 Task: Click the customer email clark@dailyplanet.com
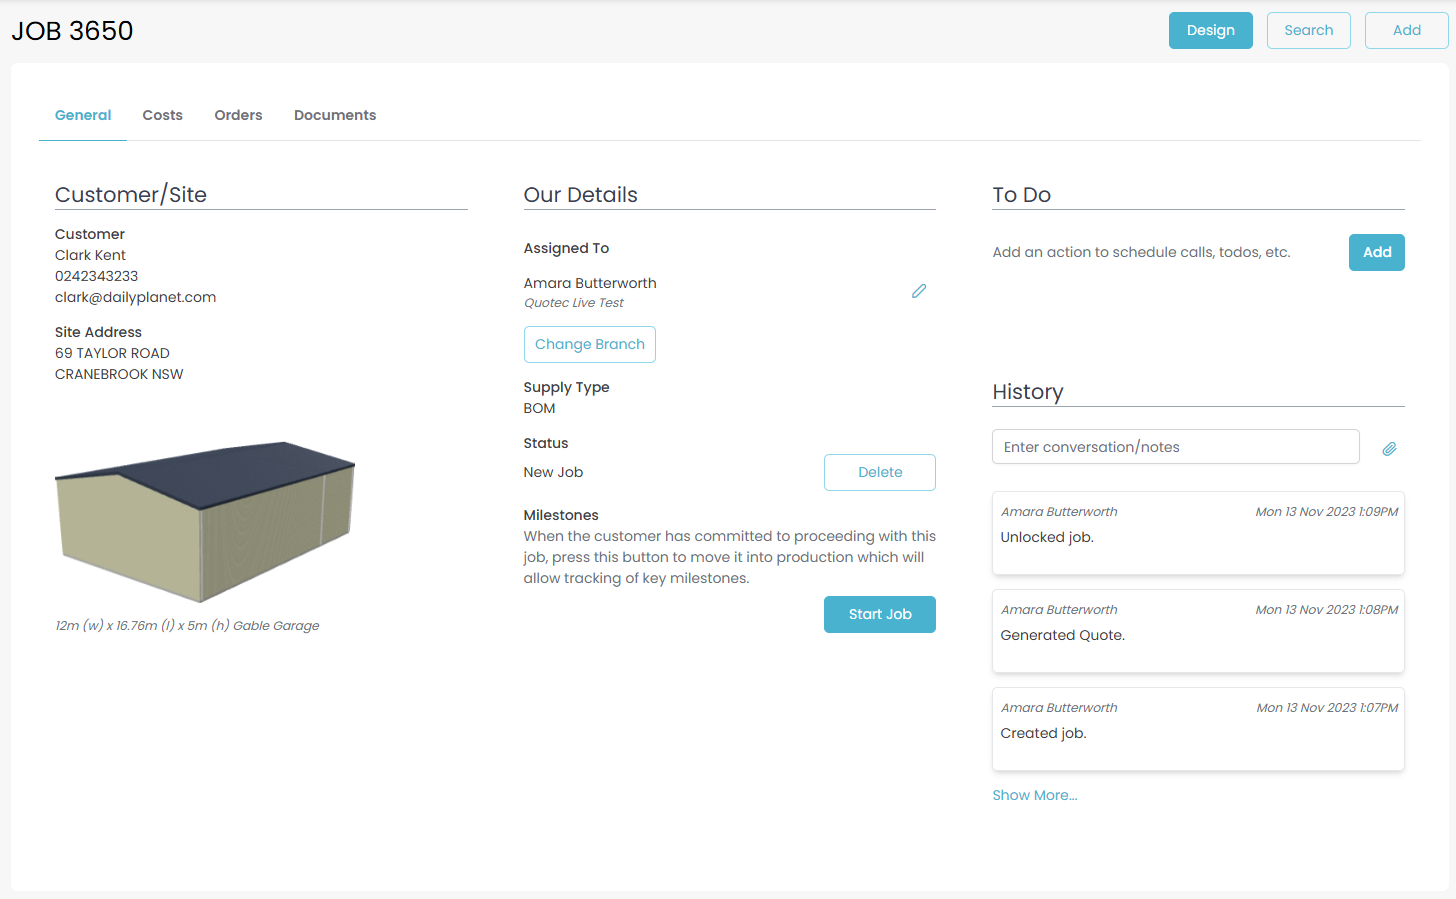(135, 297)
